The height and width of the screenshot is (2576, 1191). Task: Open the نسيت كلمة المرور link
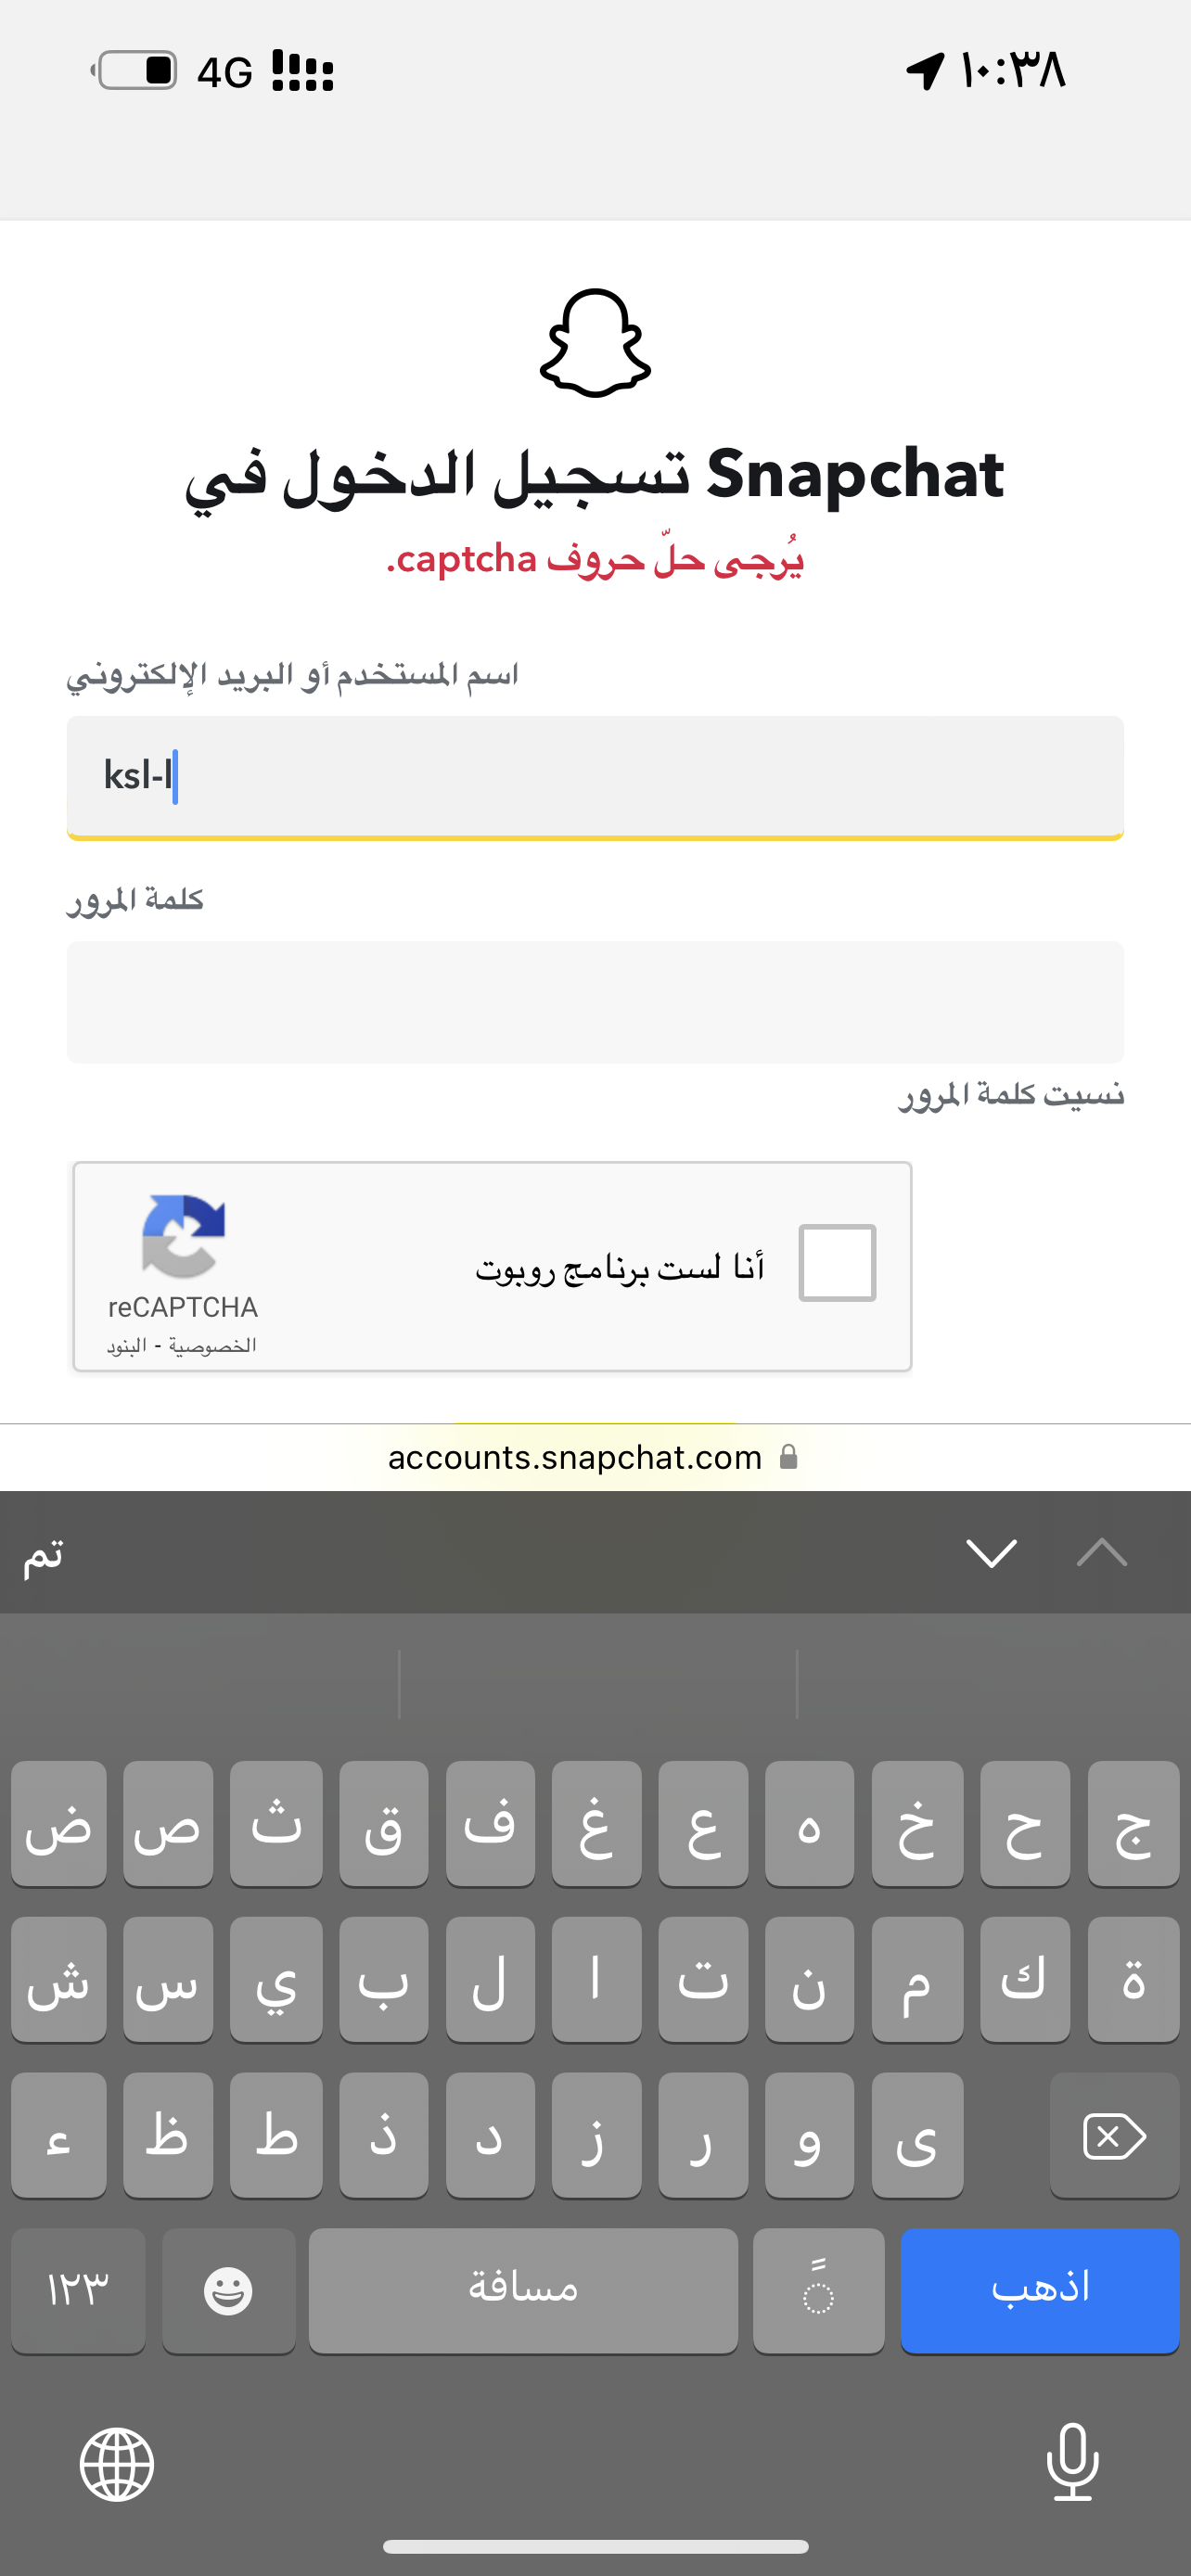(1011, 1095)
